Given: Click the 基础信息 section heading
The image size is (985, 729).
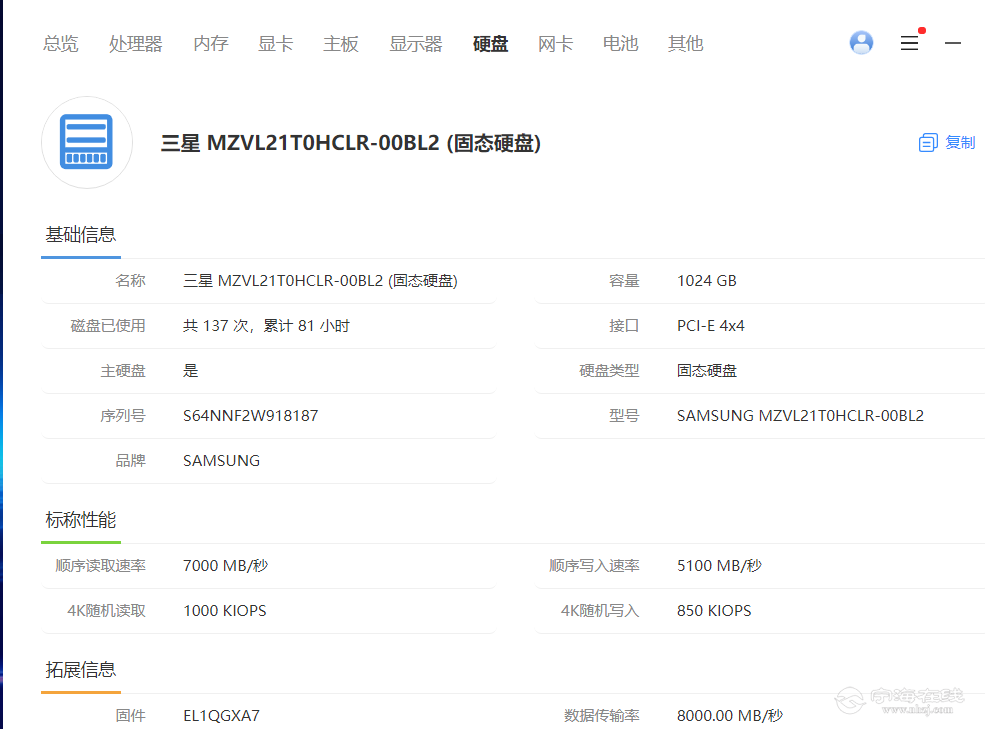Looking at the screenshot, I should pyautogui.click(x=81, y=234).
